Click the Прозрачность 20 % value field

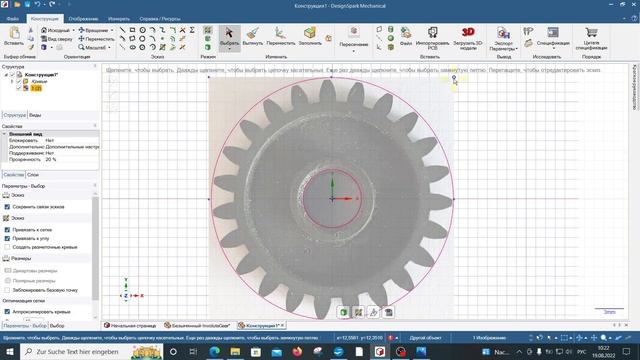point(72,160)
